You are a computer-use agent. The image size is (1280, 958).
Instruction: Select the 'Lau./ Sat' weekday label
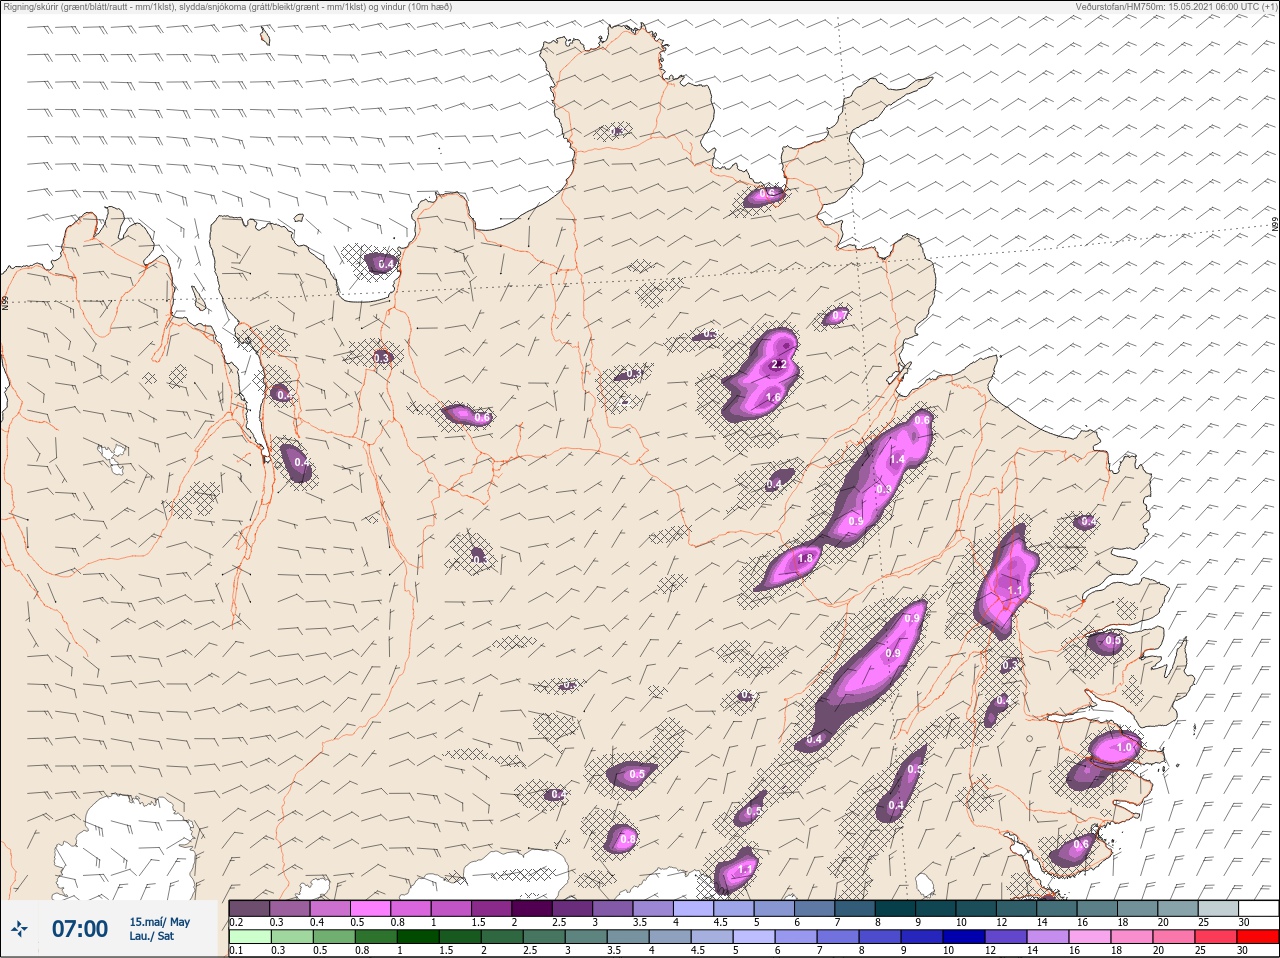click(152, 936)
